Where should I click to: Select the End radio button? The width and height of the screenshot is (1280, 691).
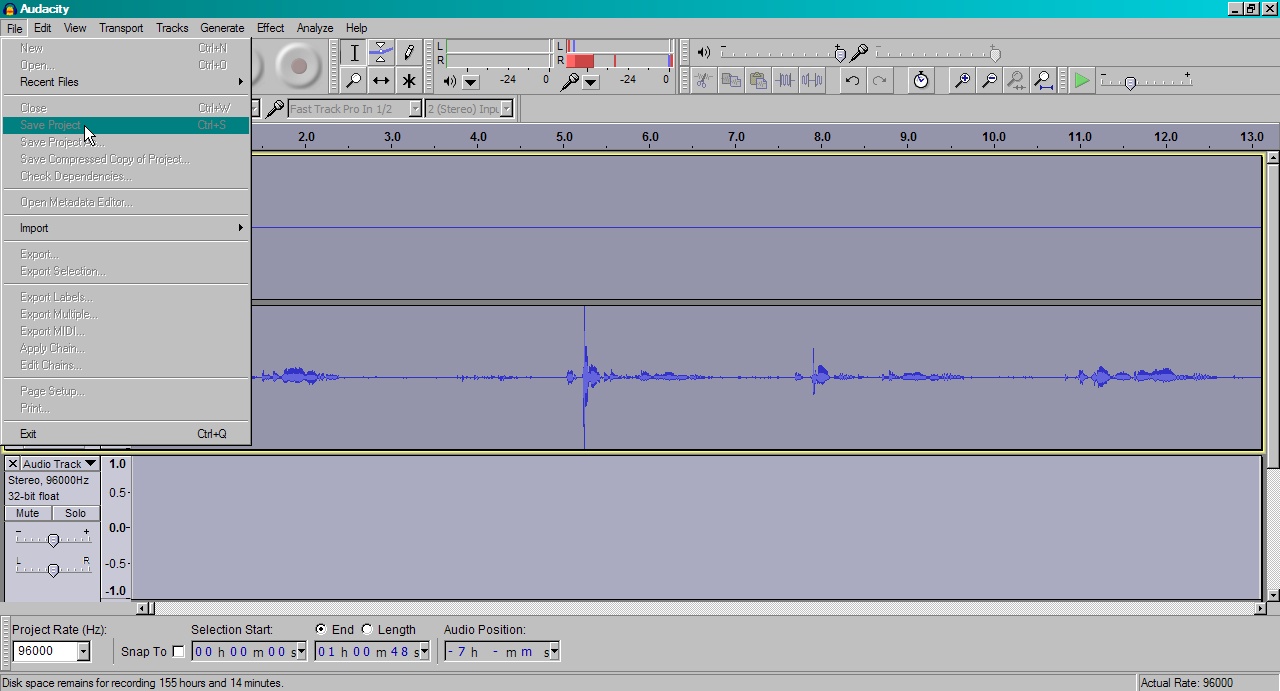pyautogui.click(x=320, y=629)
